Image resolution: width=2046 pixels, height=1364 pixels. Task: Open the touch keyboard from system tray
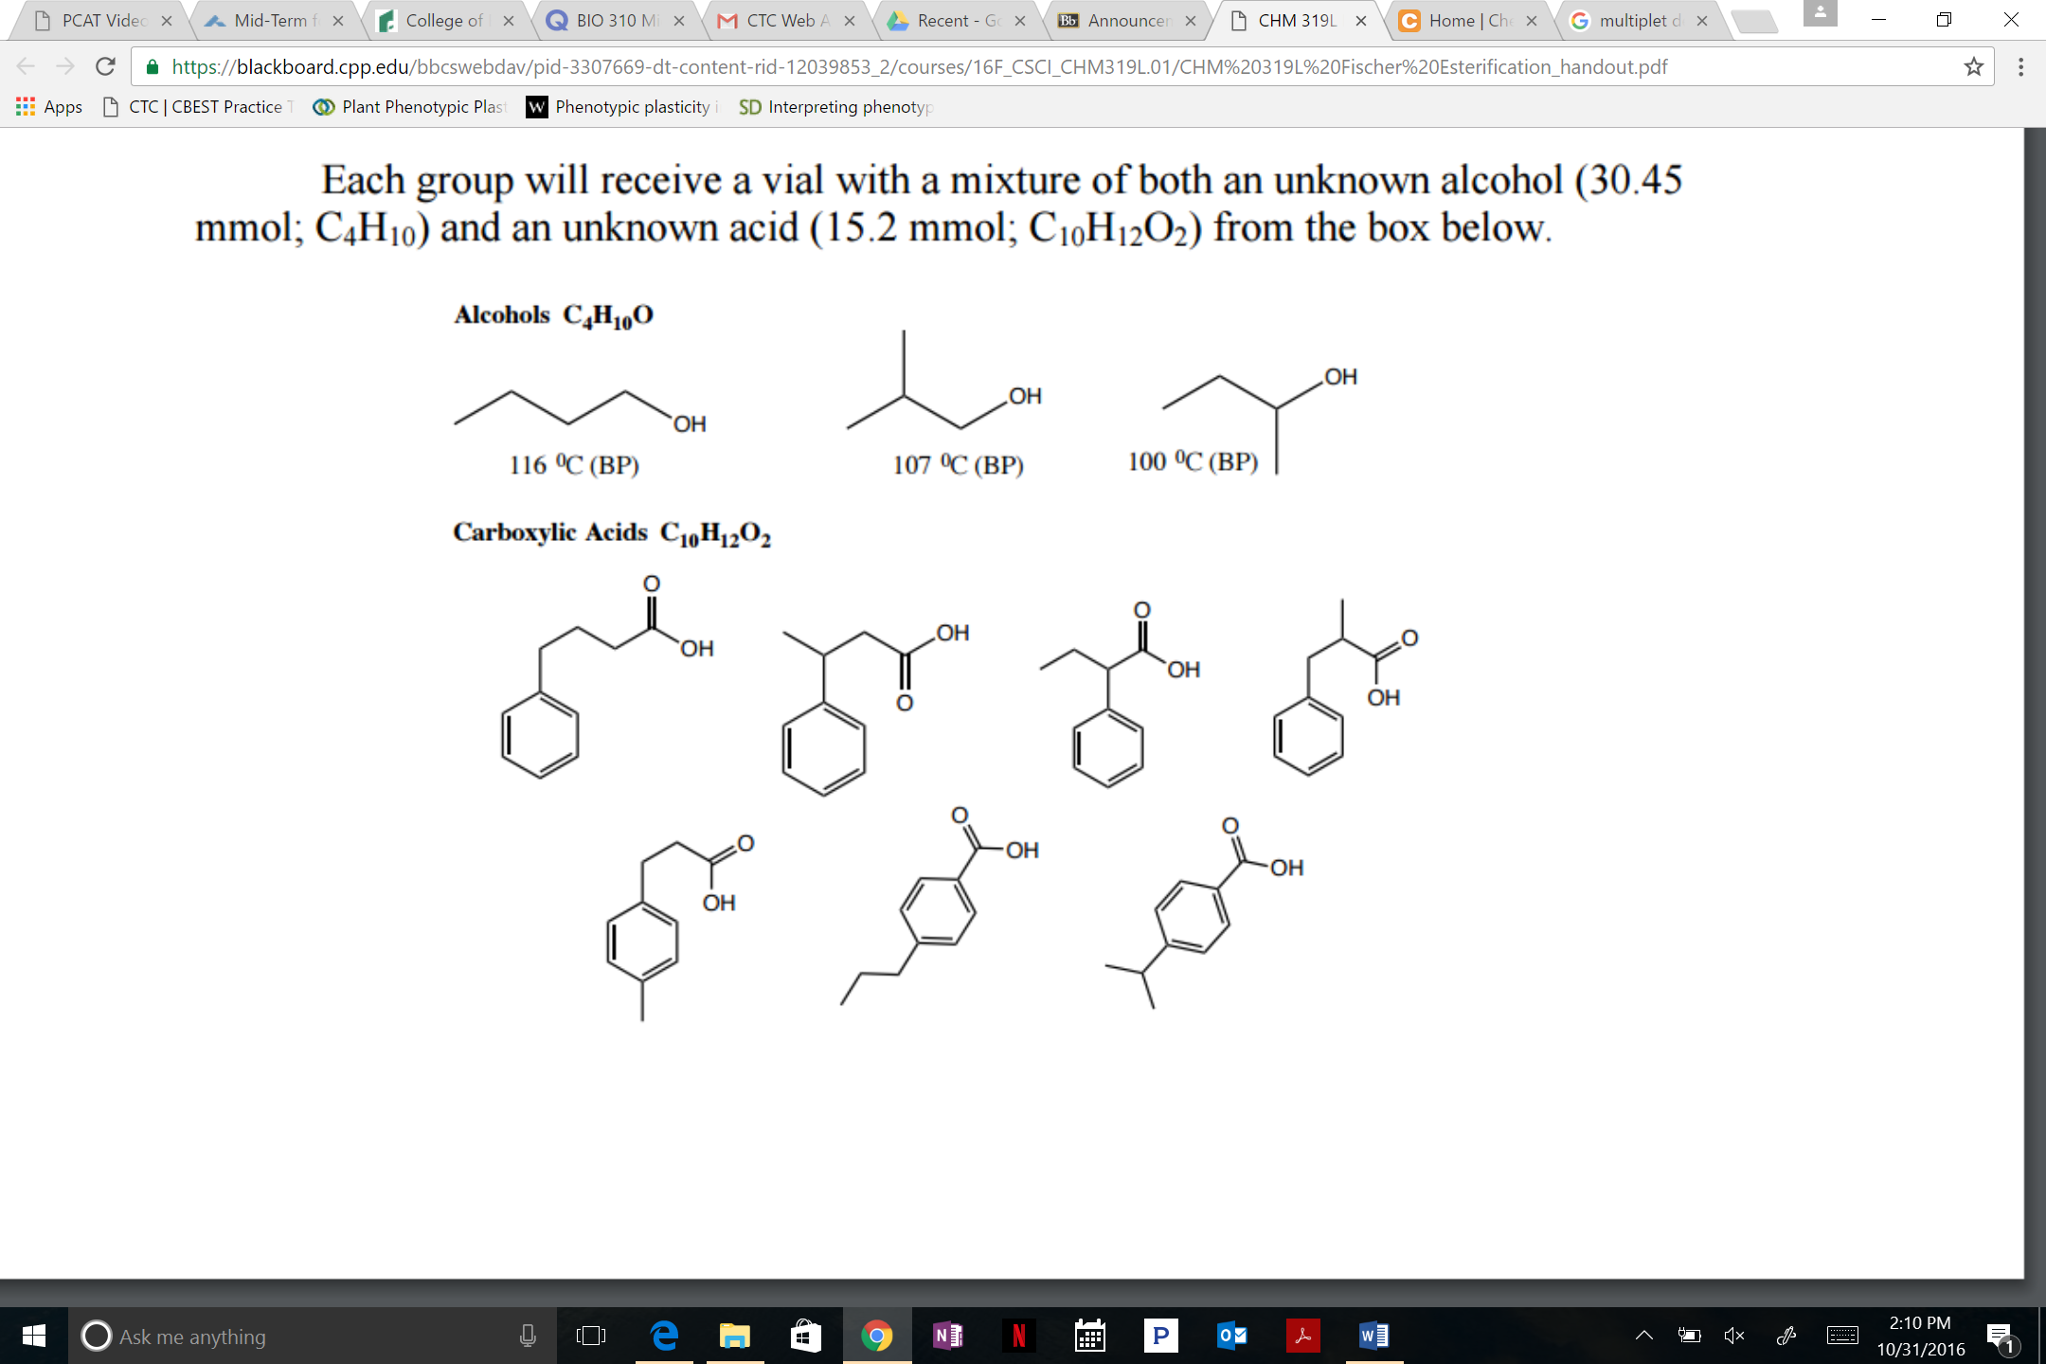[1840, 1335]
